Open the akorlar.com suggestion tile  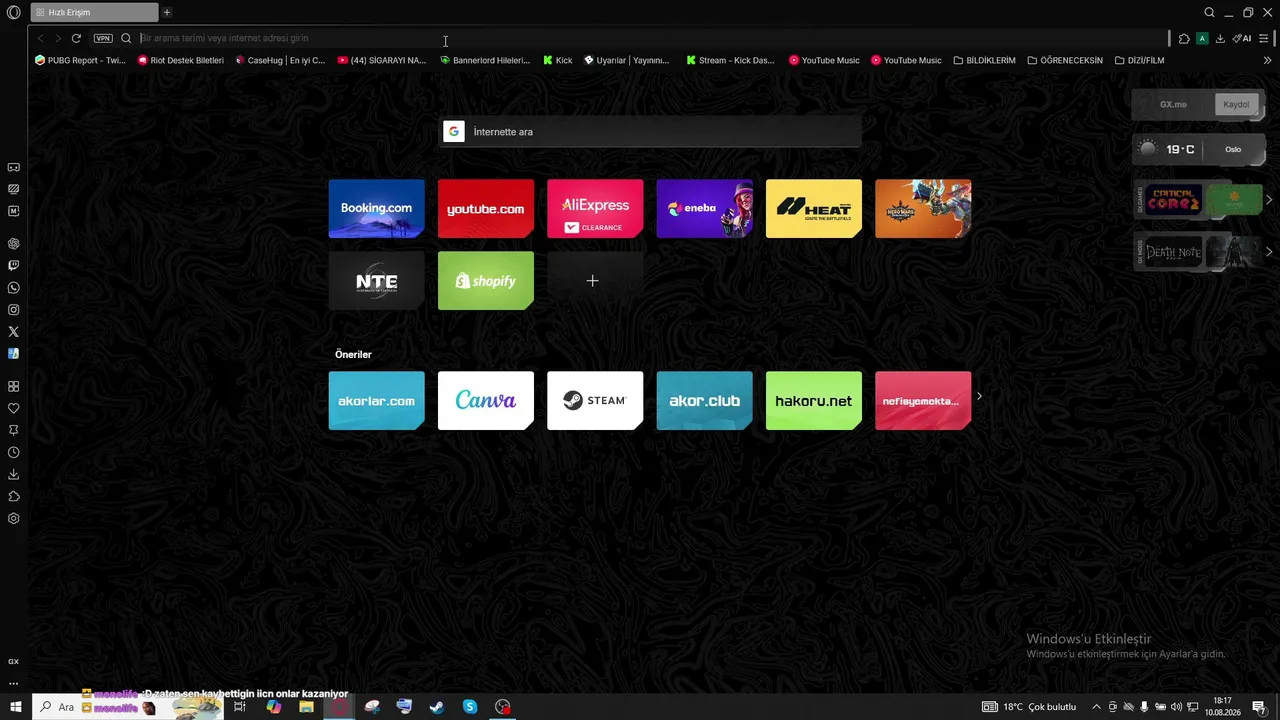point(376,401)
